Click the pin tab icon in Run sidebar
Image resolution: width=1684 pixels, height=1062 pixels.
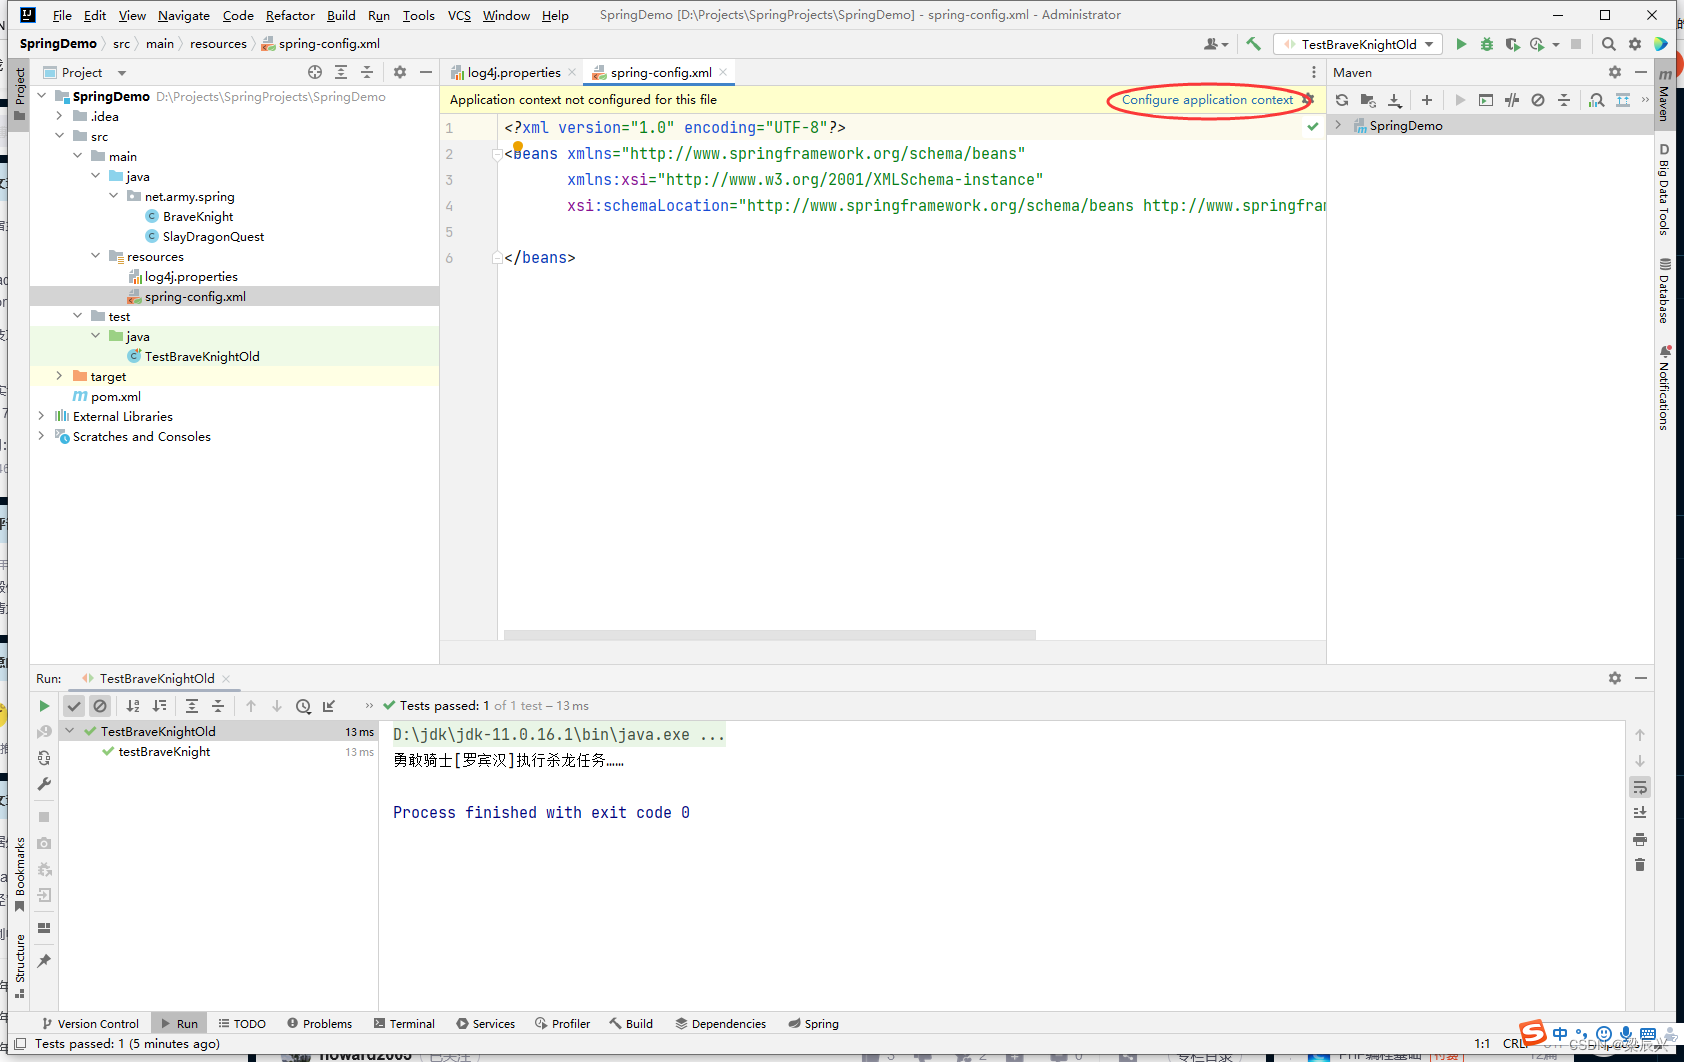(x=44, y=960)
